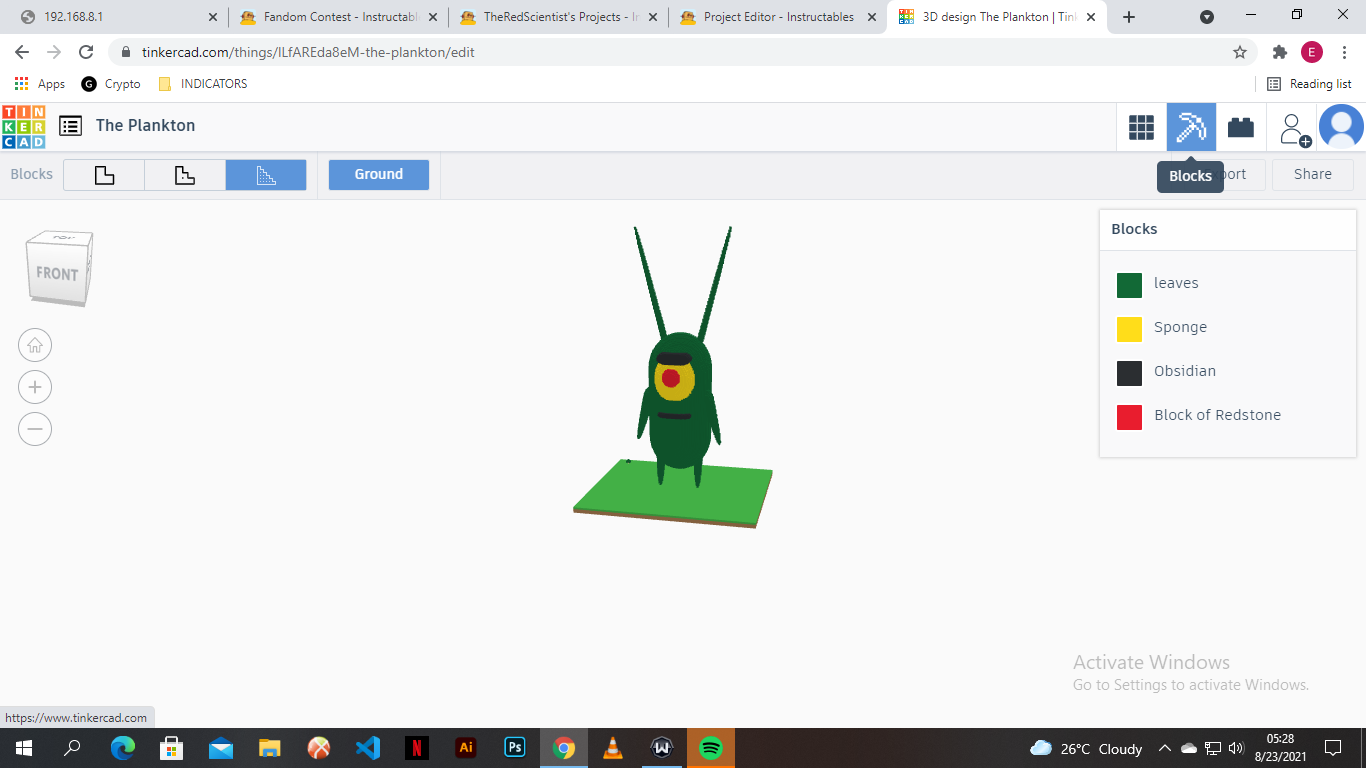The width and height of the screenshot is (1366, 768).
Task: Switch to Bricks mode icon
Action: (1241, 127)
